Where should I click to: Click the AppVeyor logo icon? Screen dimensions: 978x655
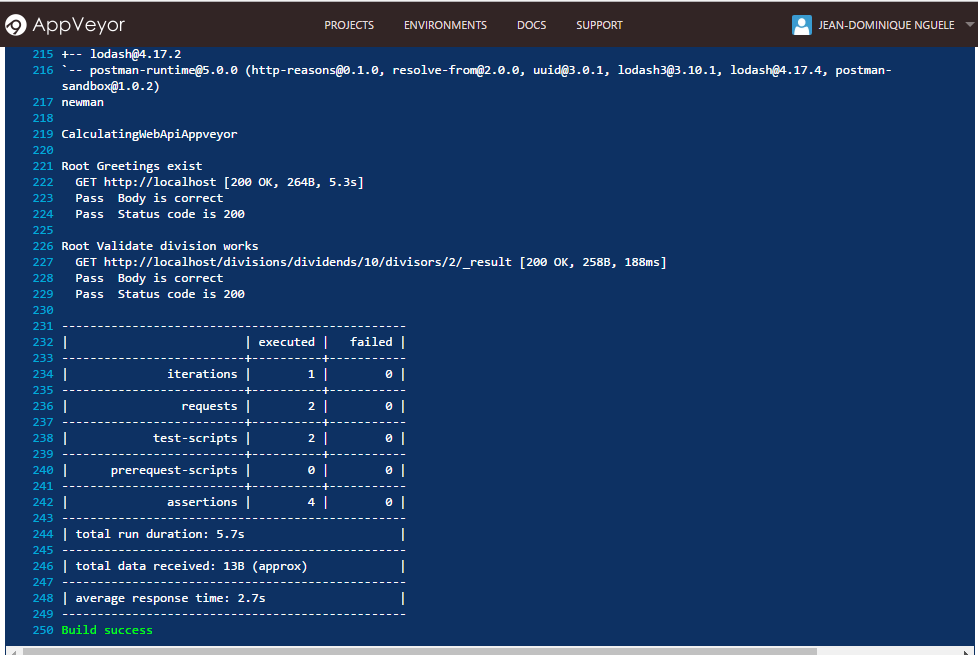coord(16,25)
